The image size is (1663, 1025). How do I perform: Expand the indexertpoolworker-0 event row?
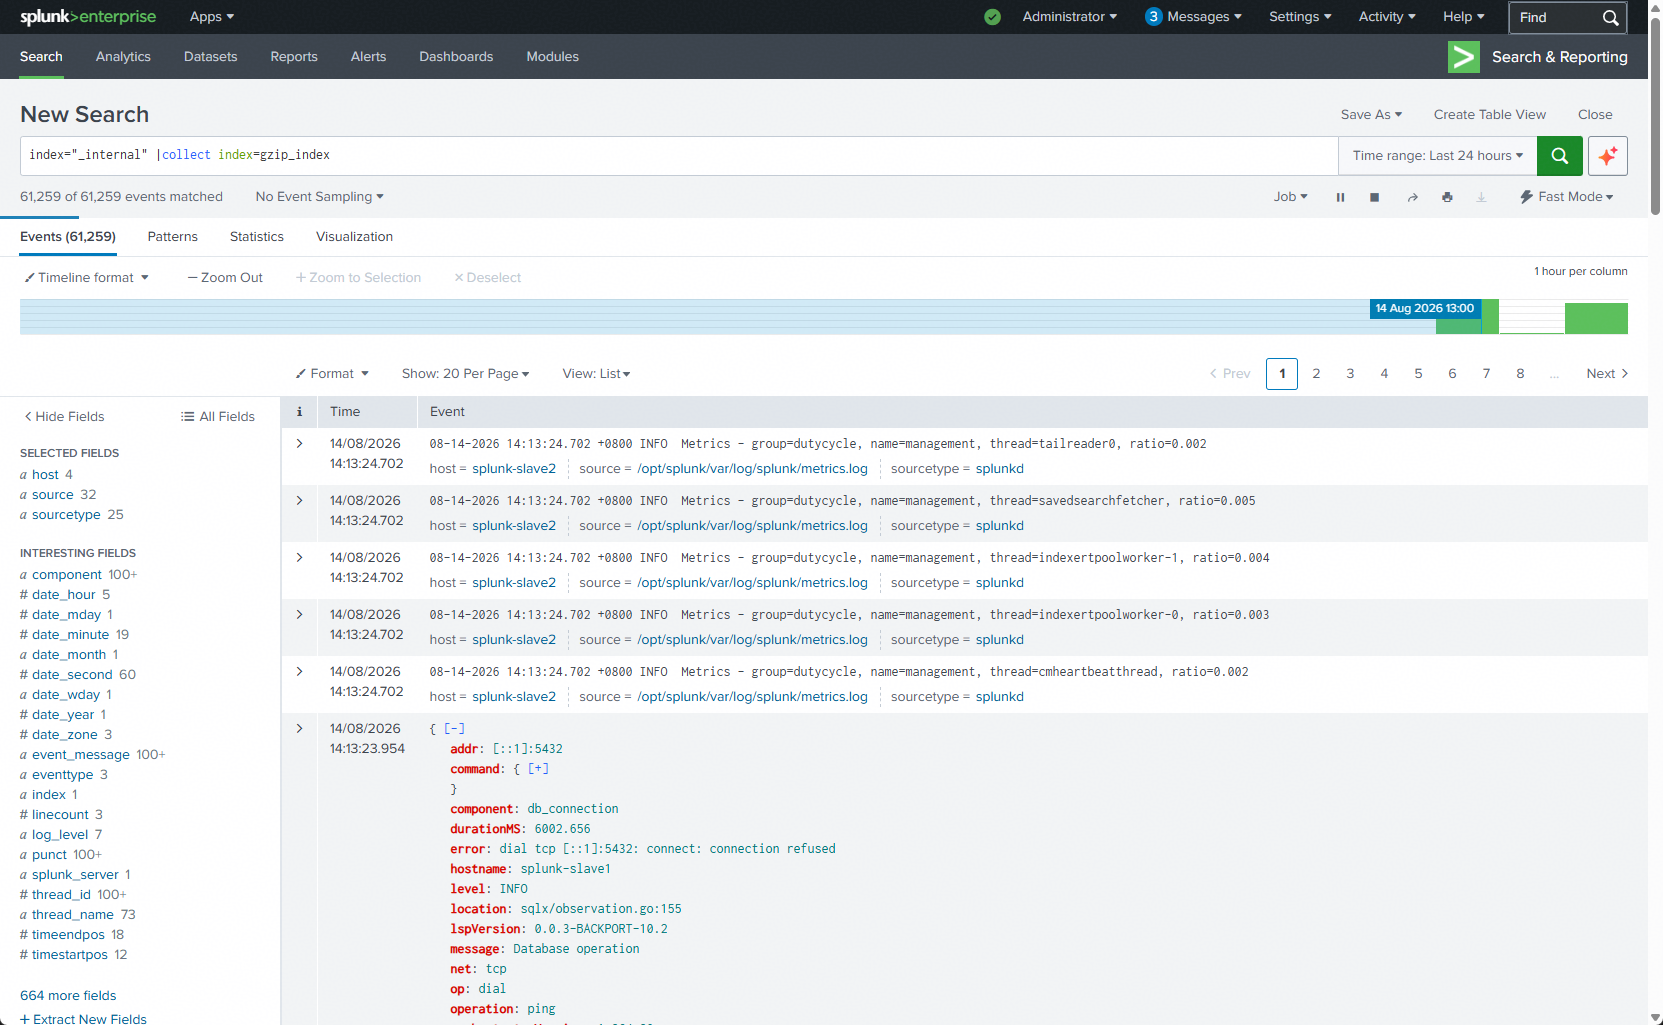tap(299, 614)
